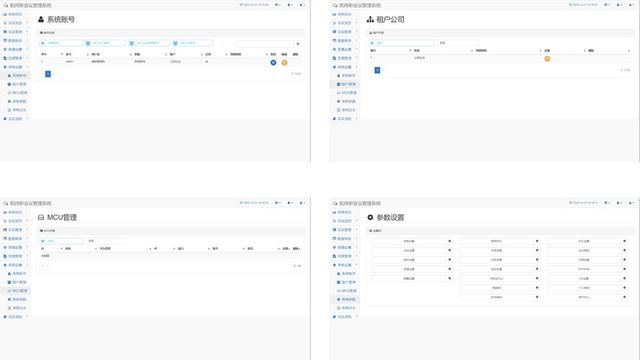The width and height of the screenshot is (640, 360).
Task: Focus search field beside add button, 租户公司 screen
Action: 458,43
